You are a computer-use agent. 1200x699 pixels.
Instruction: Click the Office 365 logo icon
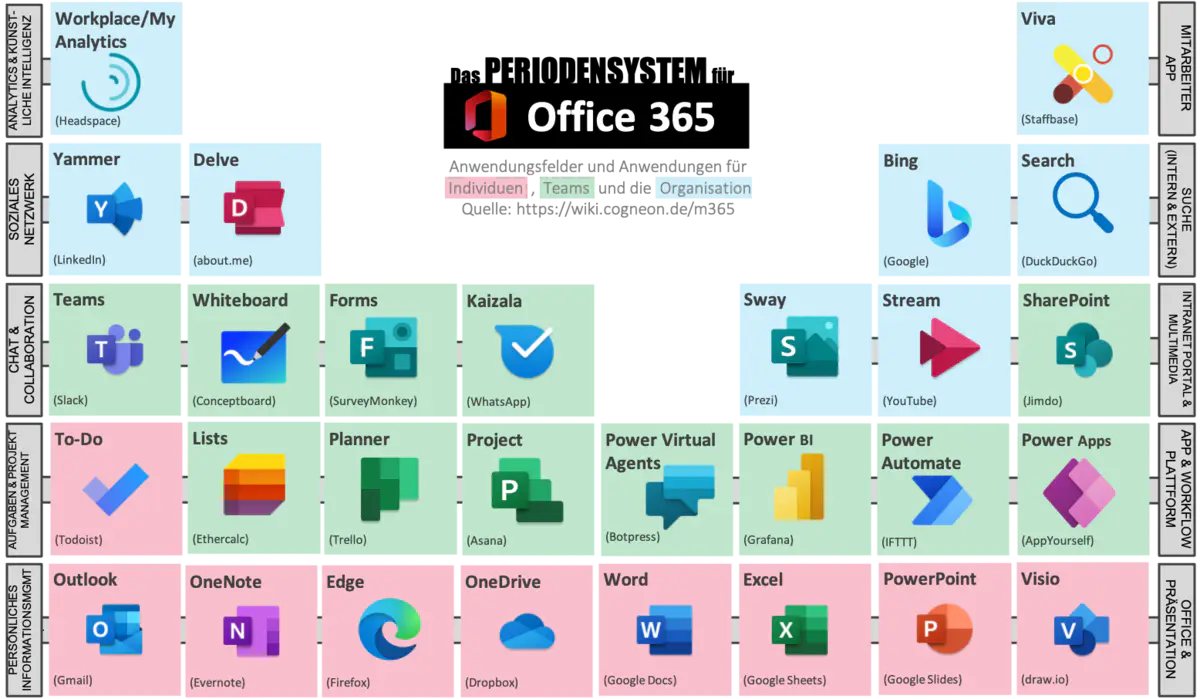485,116
